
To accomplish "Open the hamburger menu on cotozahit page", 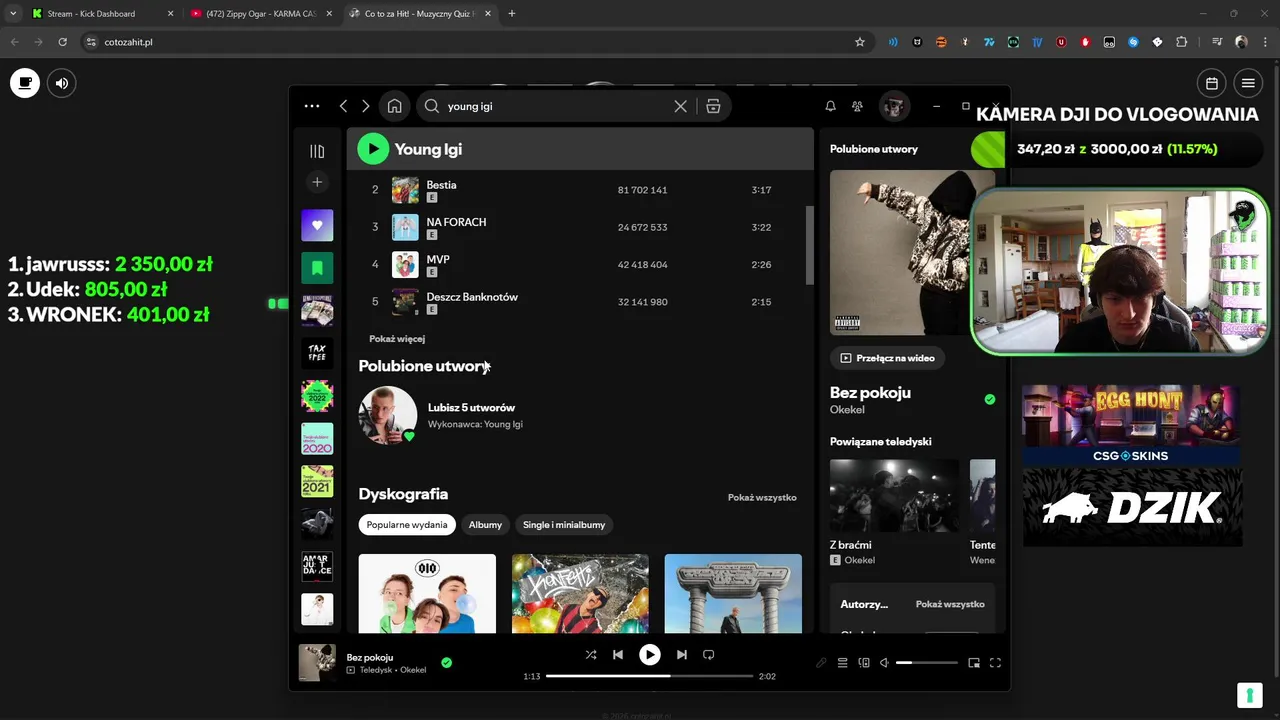I will point(1248,83).
